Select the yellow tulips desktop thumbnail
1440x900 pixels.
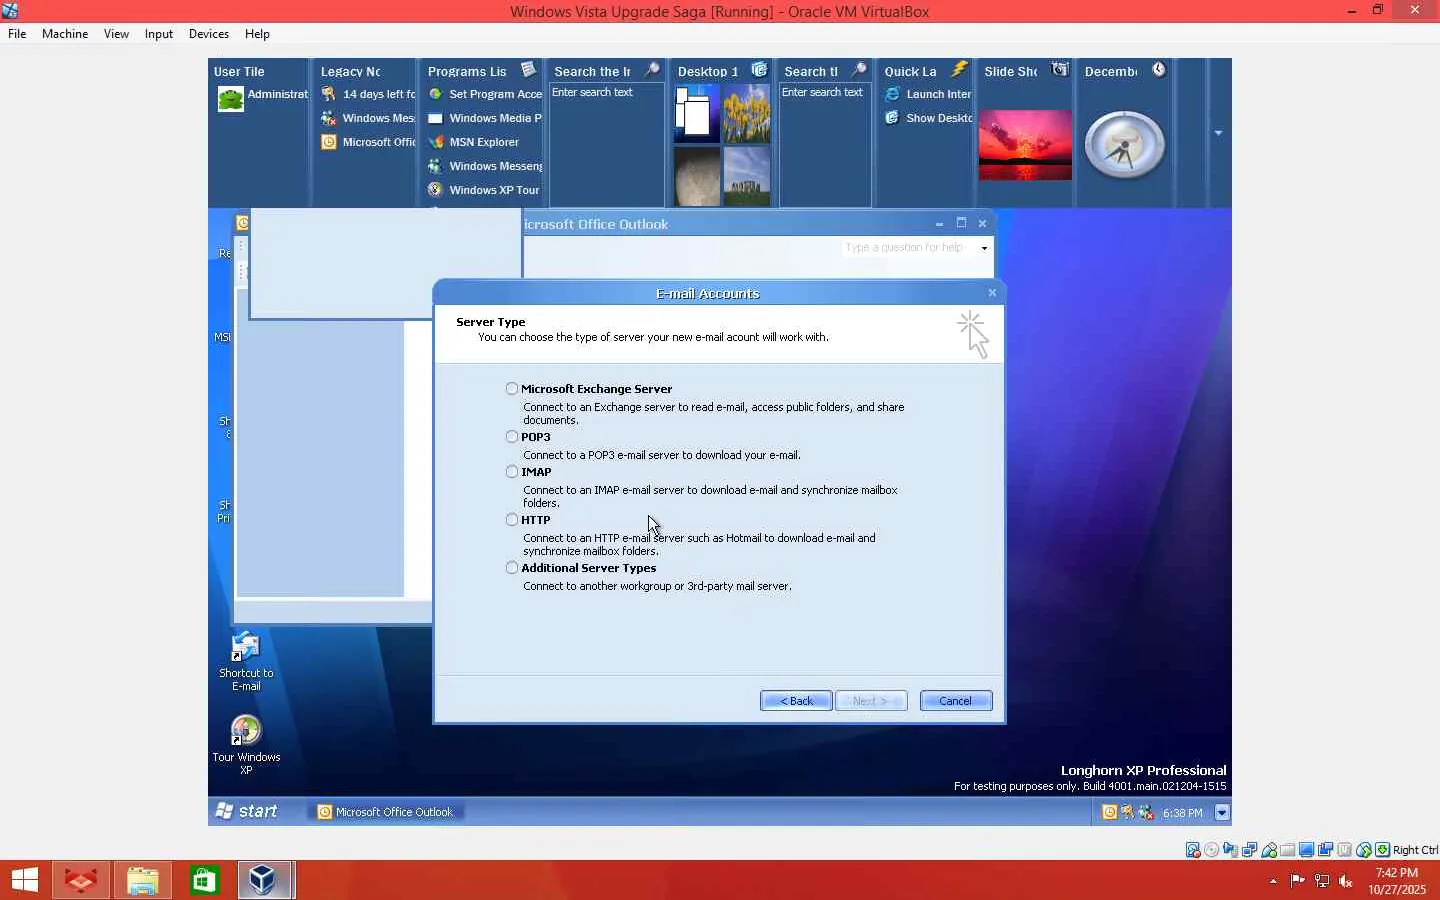click(746, 114)
